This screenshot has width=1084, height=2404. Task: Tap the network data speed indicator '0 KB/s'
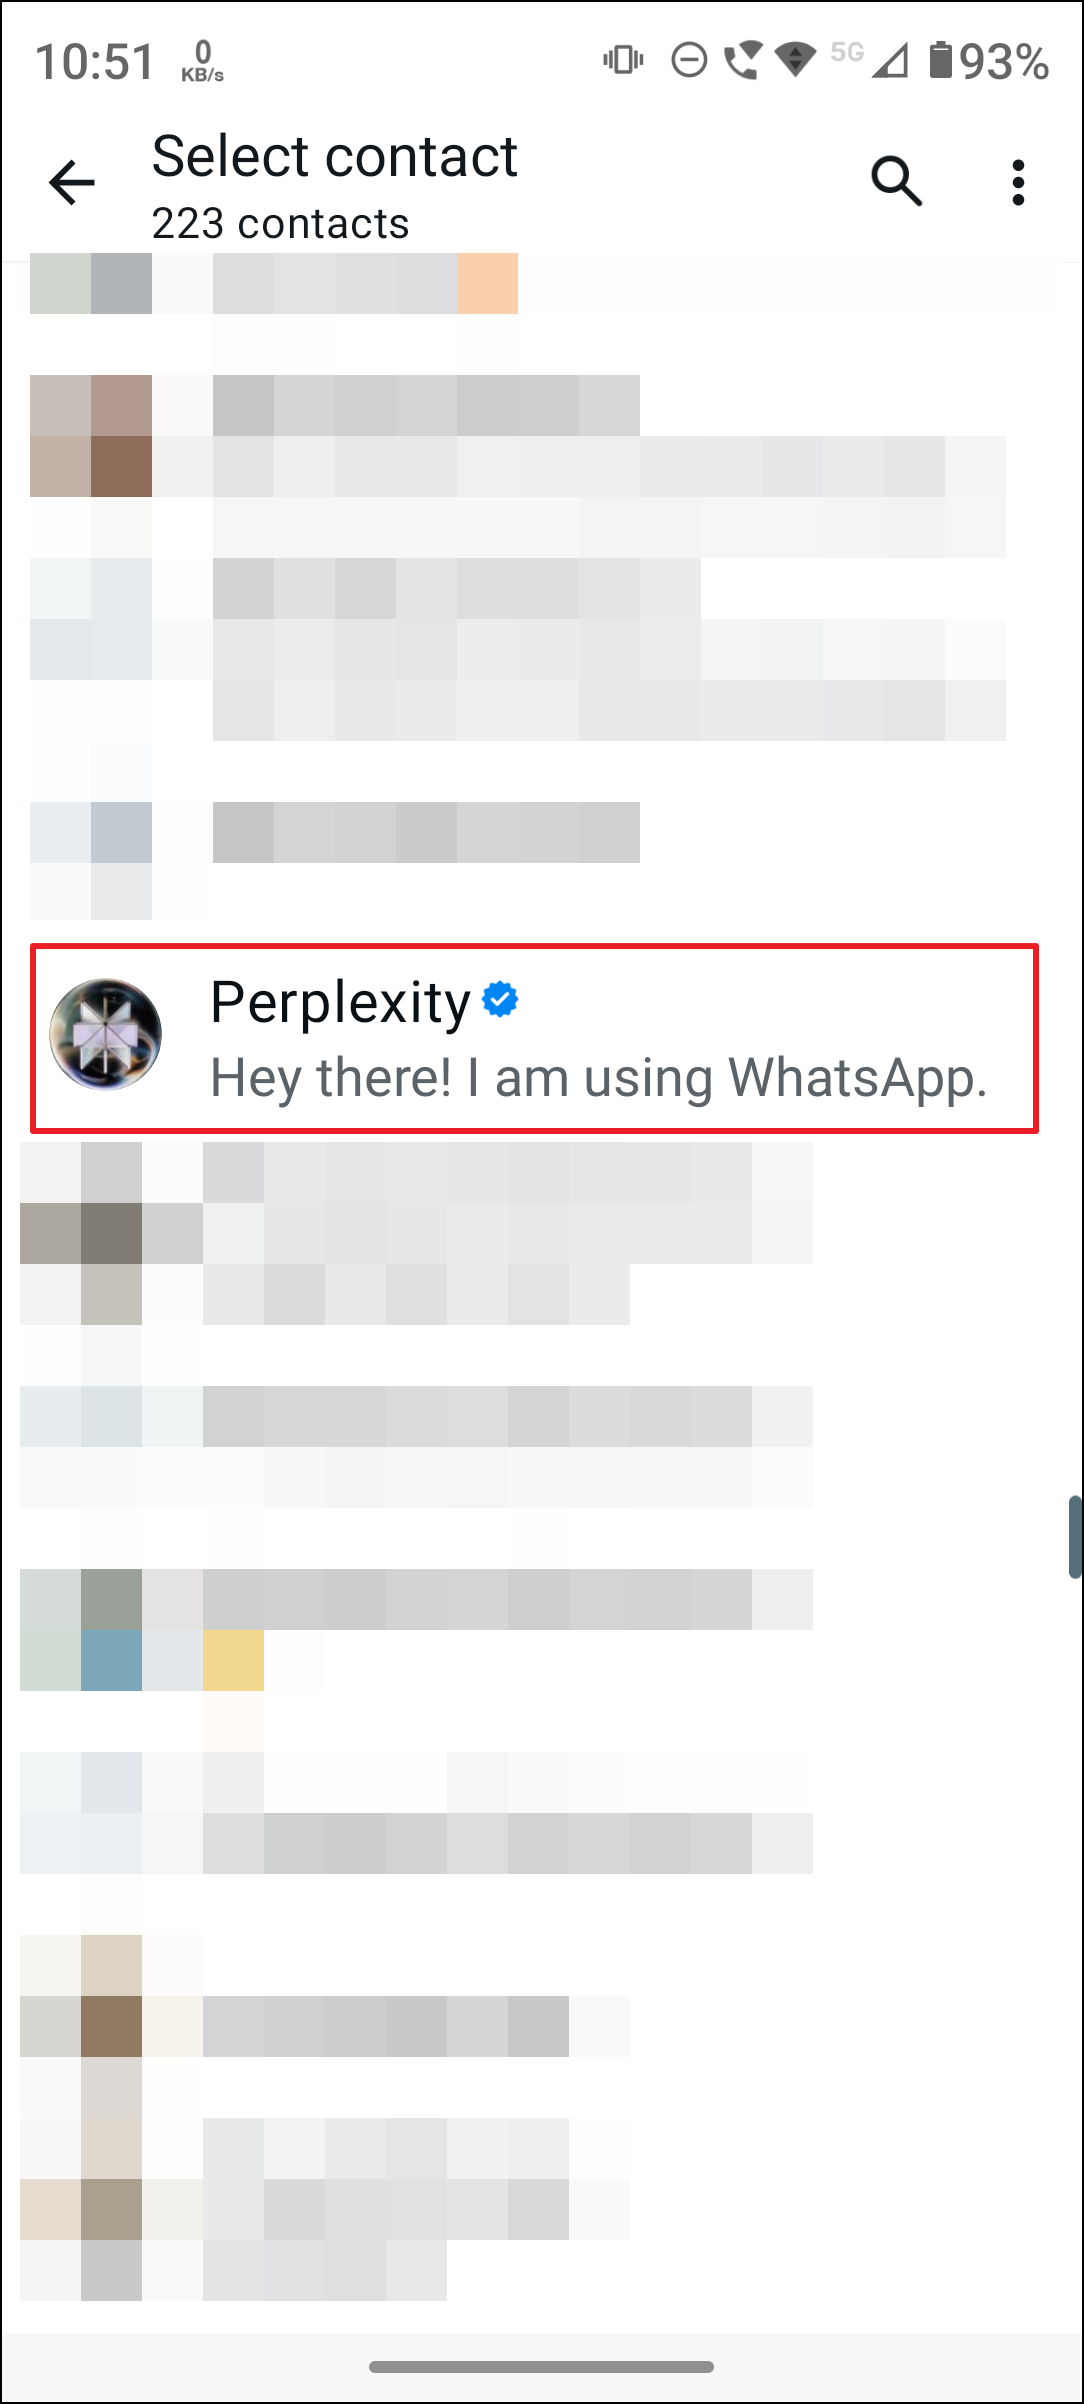199,60
